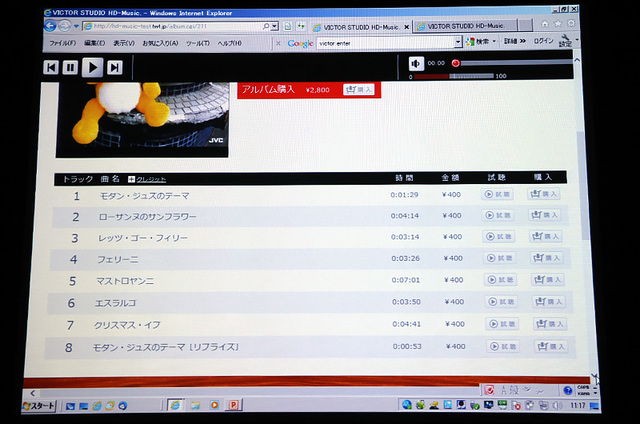Expand the クレジット credits link

pos(147,180)
